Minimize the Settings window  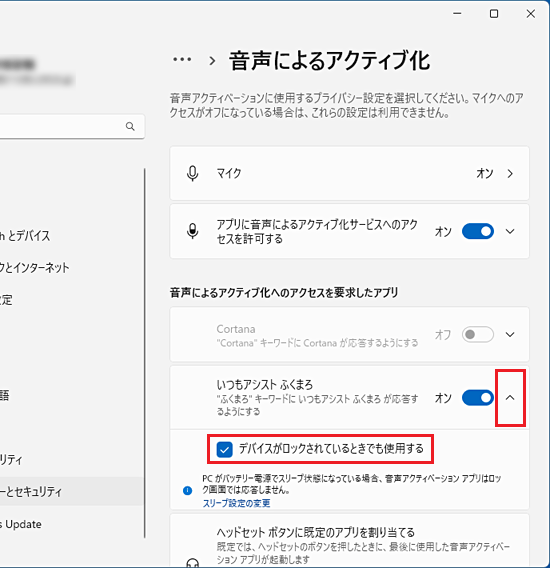pos(457,14)
